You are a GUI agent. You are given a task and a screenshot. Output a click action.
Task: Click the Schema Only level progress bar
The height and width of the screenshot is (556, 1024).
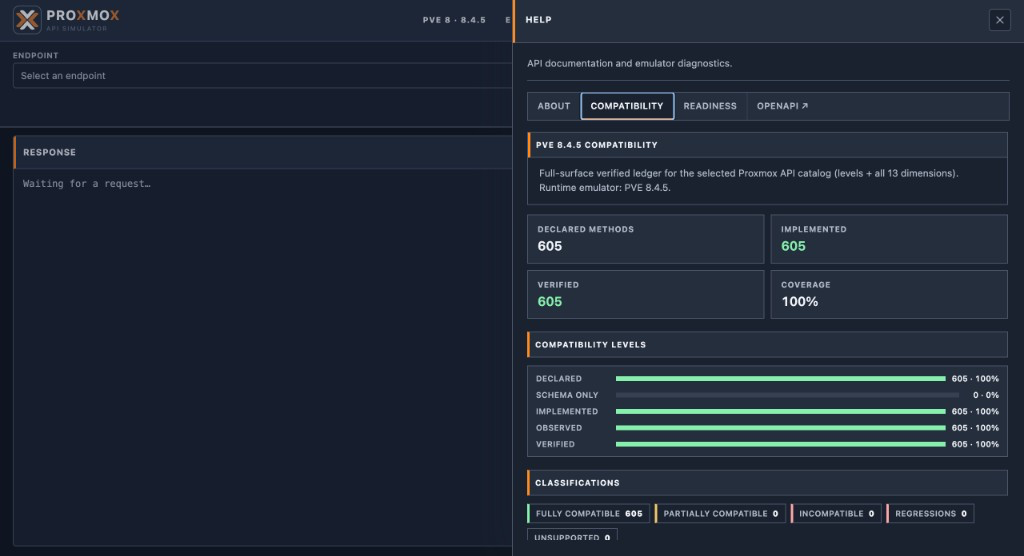click(787, 395)
